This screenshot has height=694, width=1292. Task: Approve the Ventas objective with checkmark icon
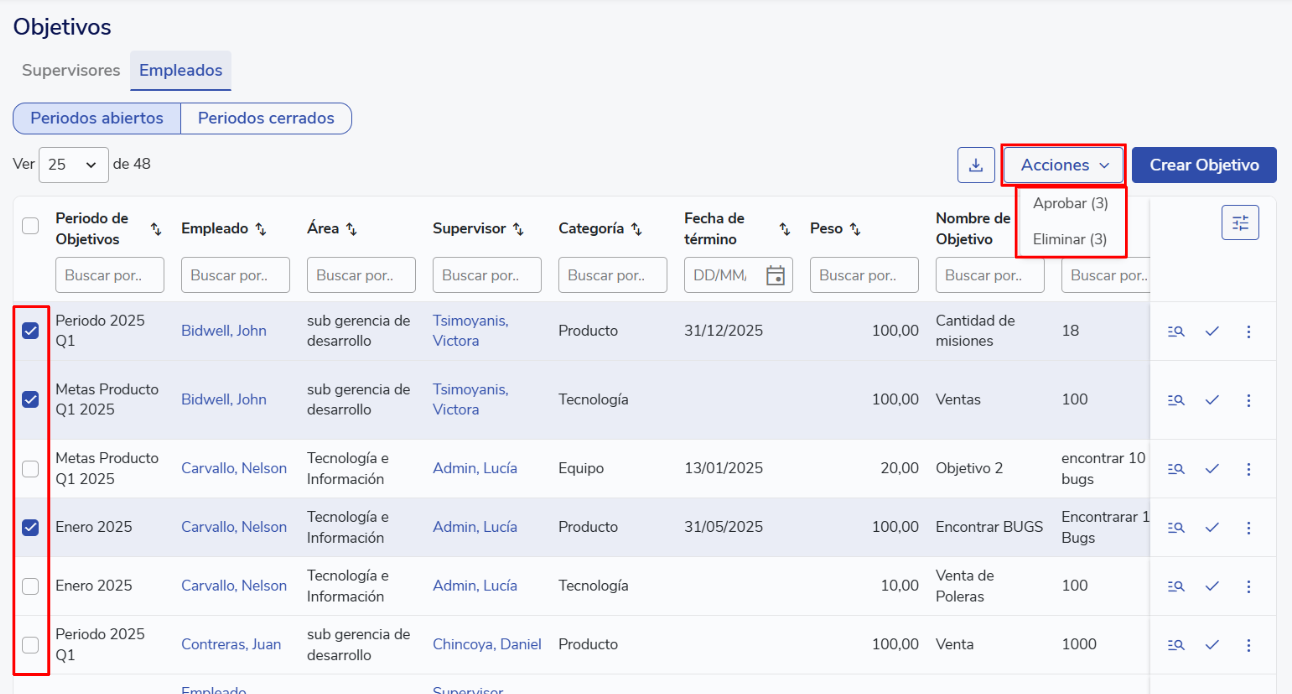(1212, 400)
